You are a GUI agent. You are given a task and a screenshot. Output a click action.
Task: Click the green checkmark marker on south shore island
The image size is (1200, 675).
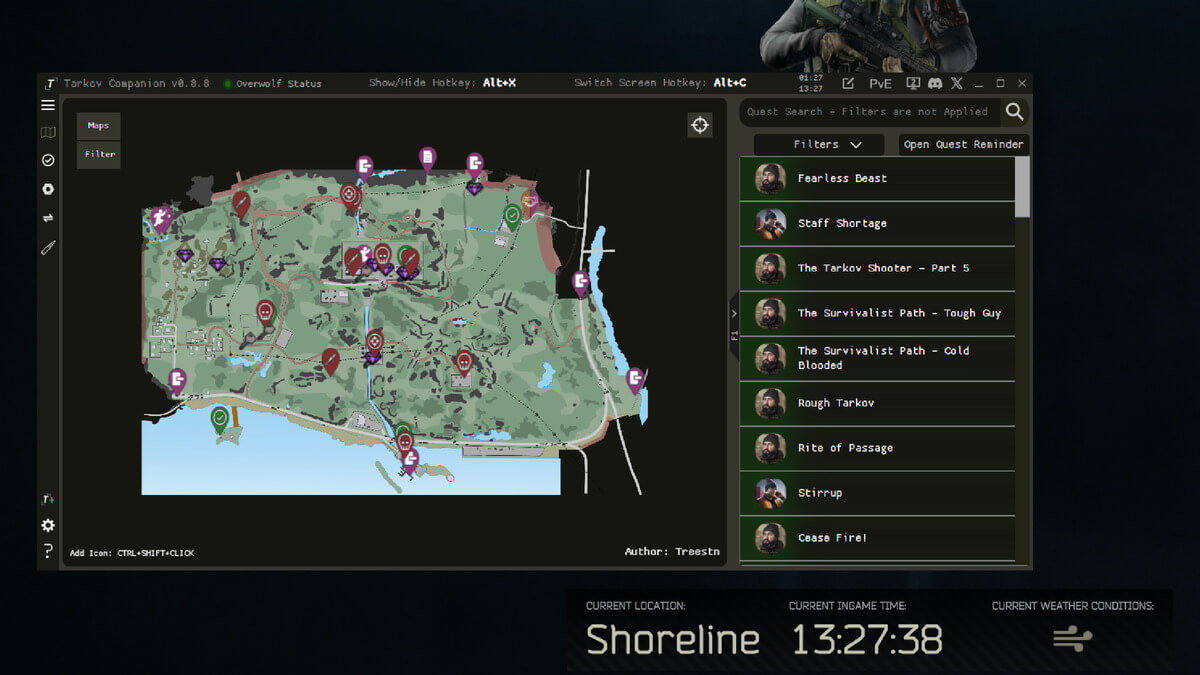[x=220, y=419]
